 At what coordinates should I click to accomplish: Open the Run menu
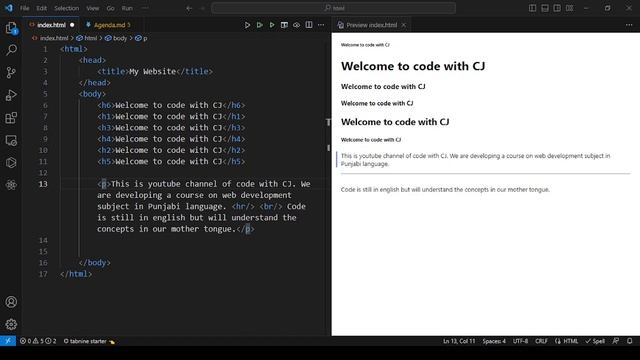click(x=127, y=8)
